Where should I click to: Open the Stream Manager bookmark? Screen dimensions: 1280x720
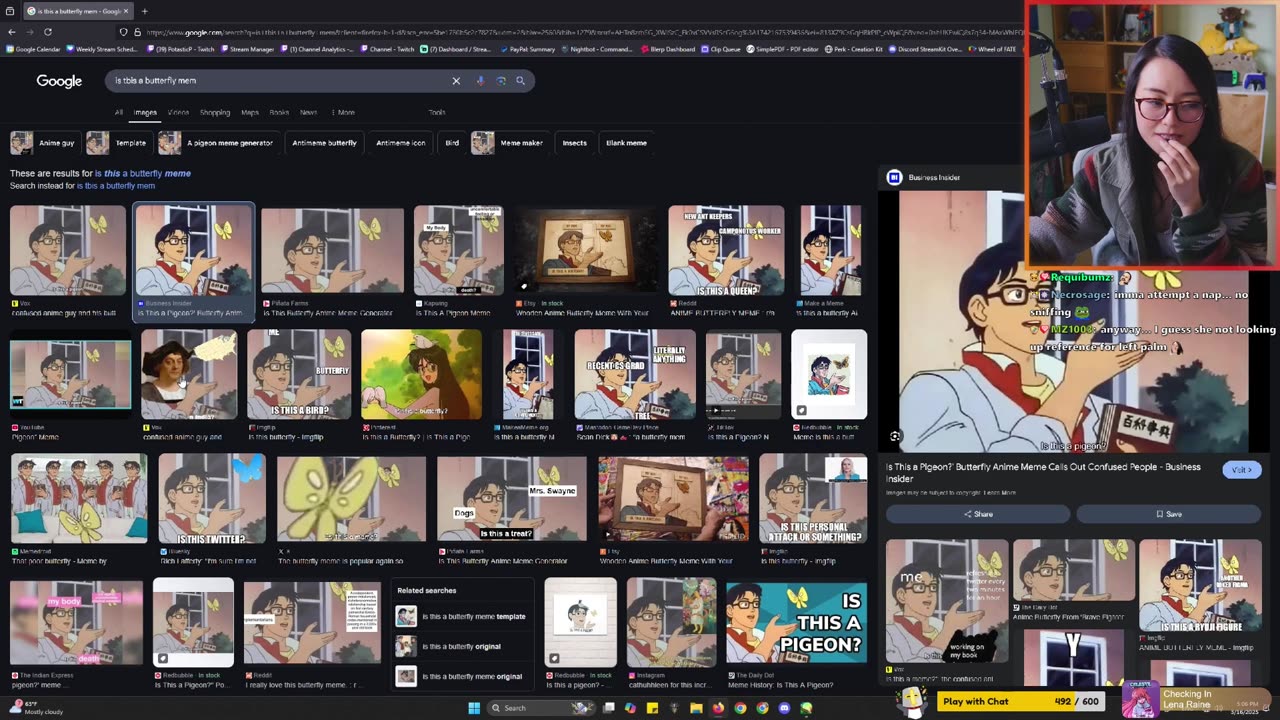point(247,49)
